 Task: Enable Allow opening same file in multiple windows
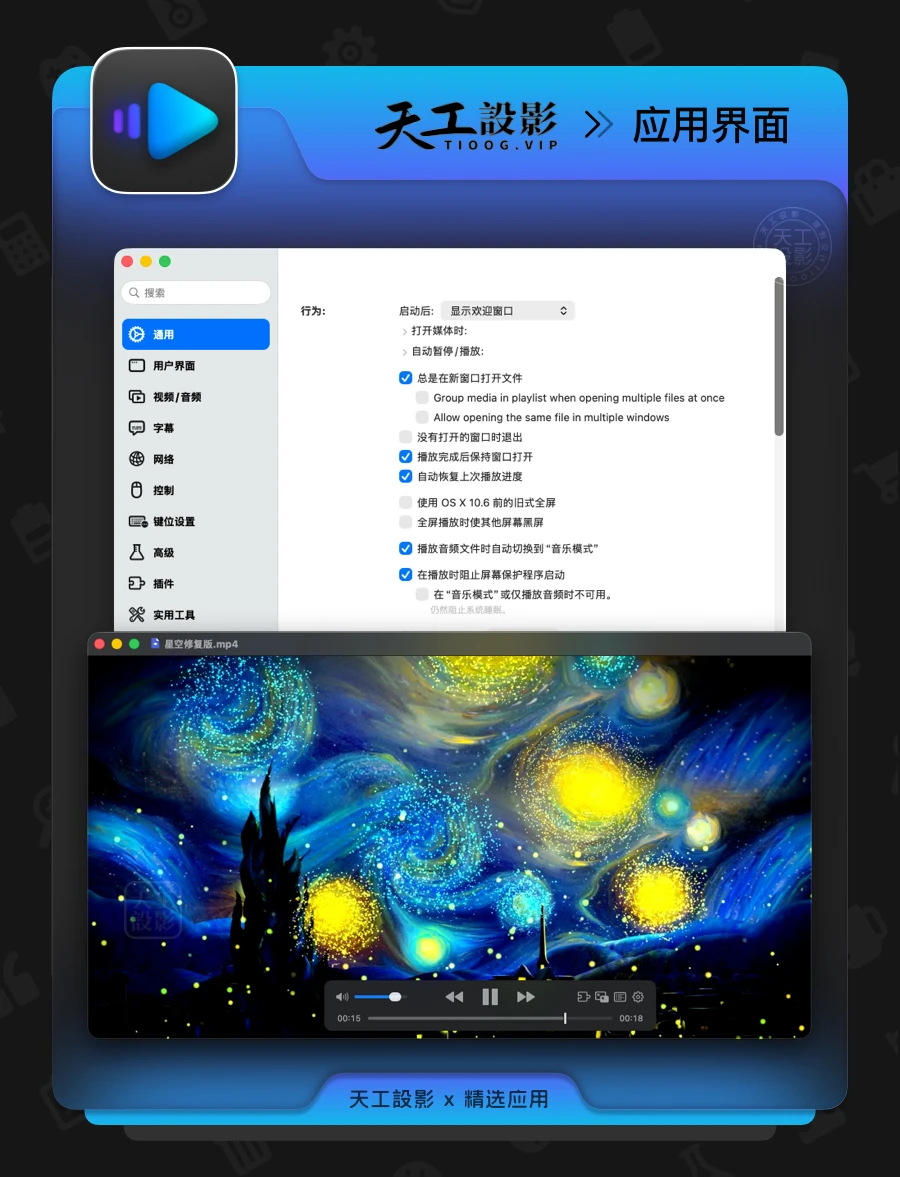coord(422,417)
